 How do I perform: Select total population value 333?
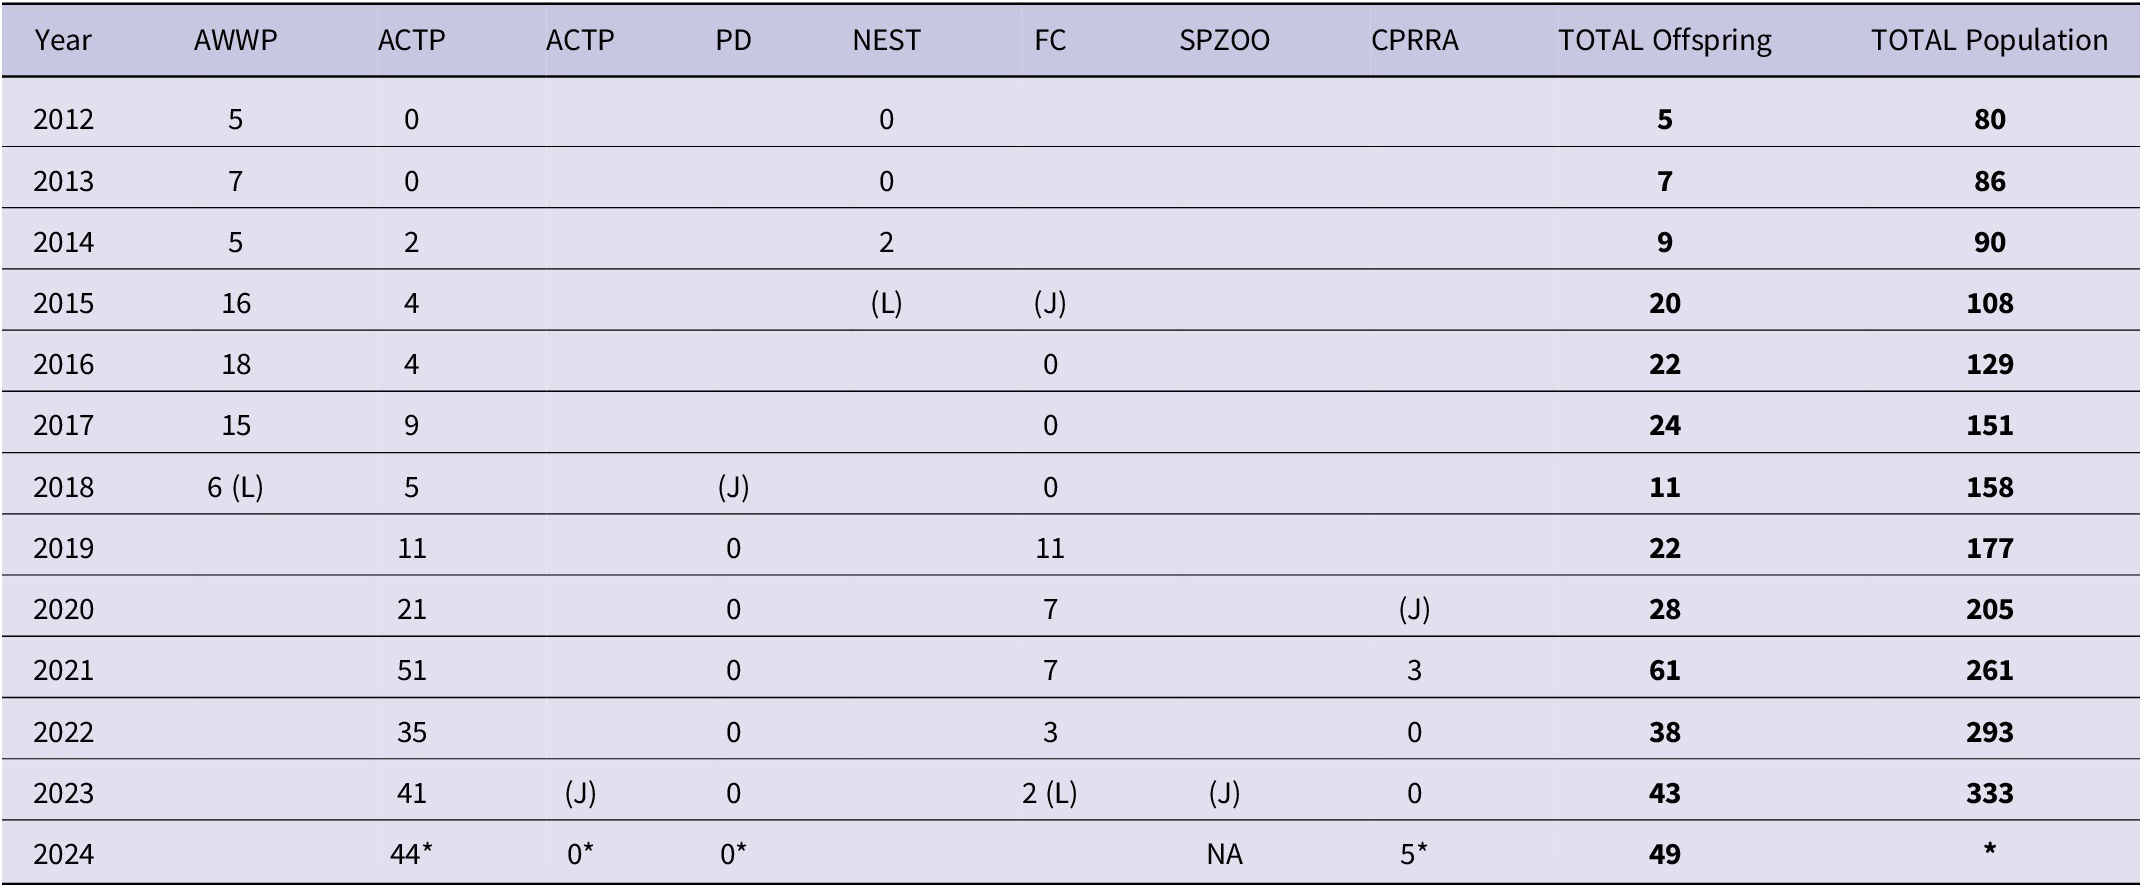click(1989, 793)
